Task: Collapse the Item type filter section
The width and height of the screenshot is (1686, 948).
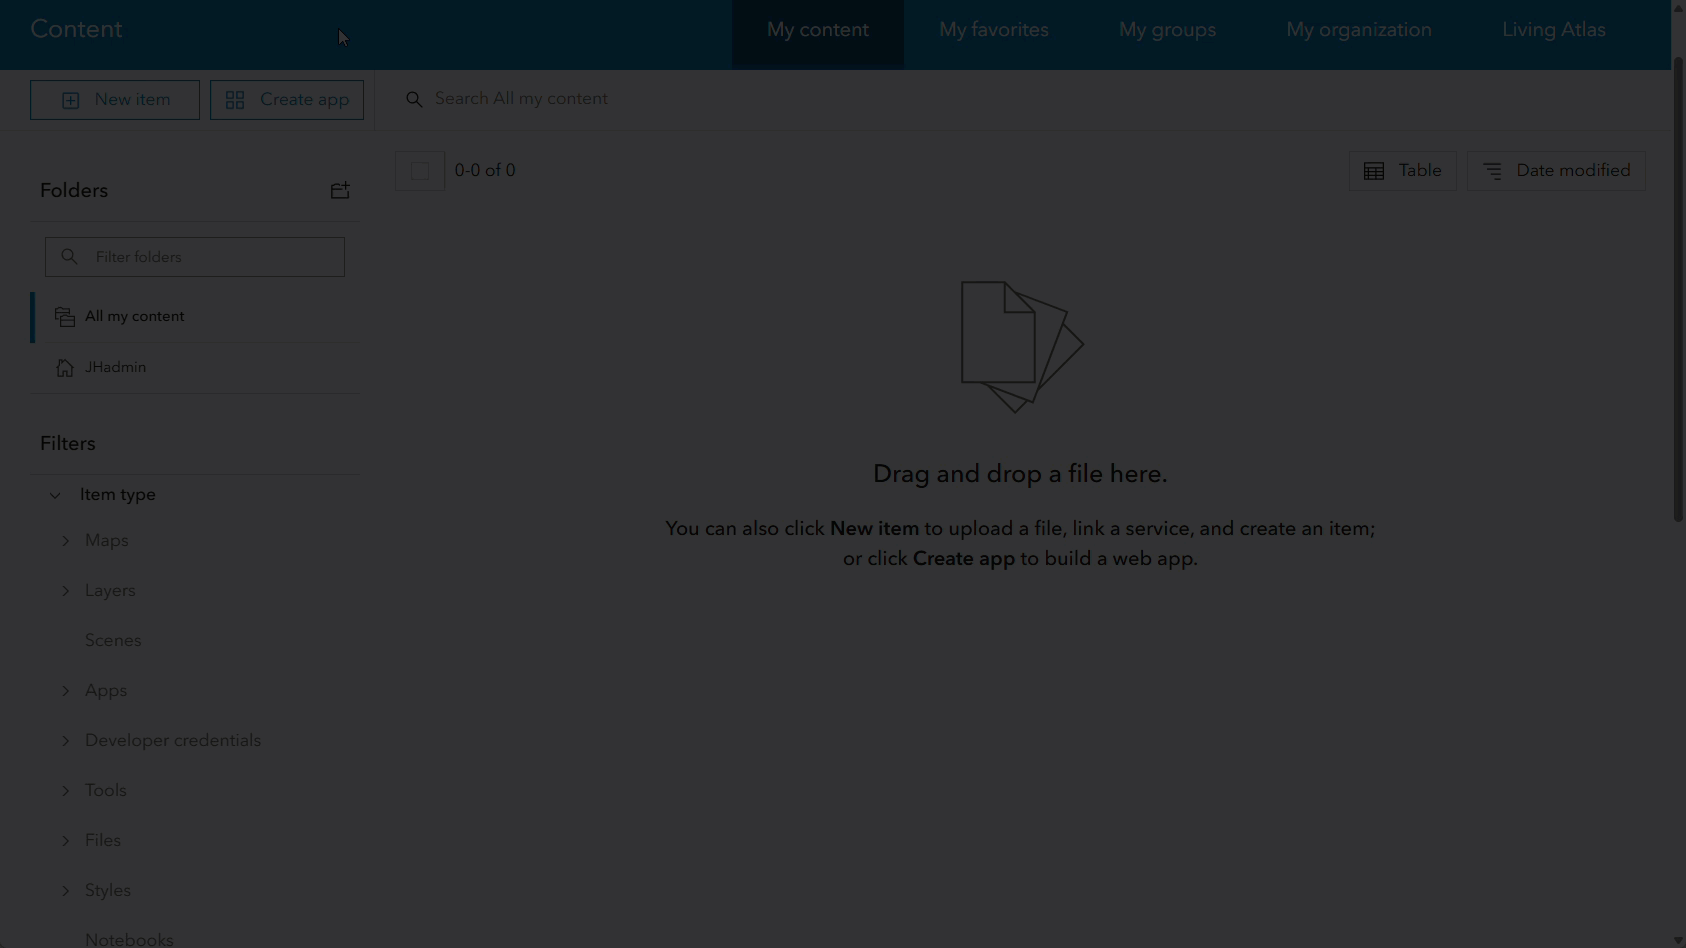Action: (55, 494)
